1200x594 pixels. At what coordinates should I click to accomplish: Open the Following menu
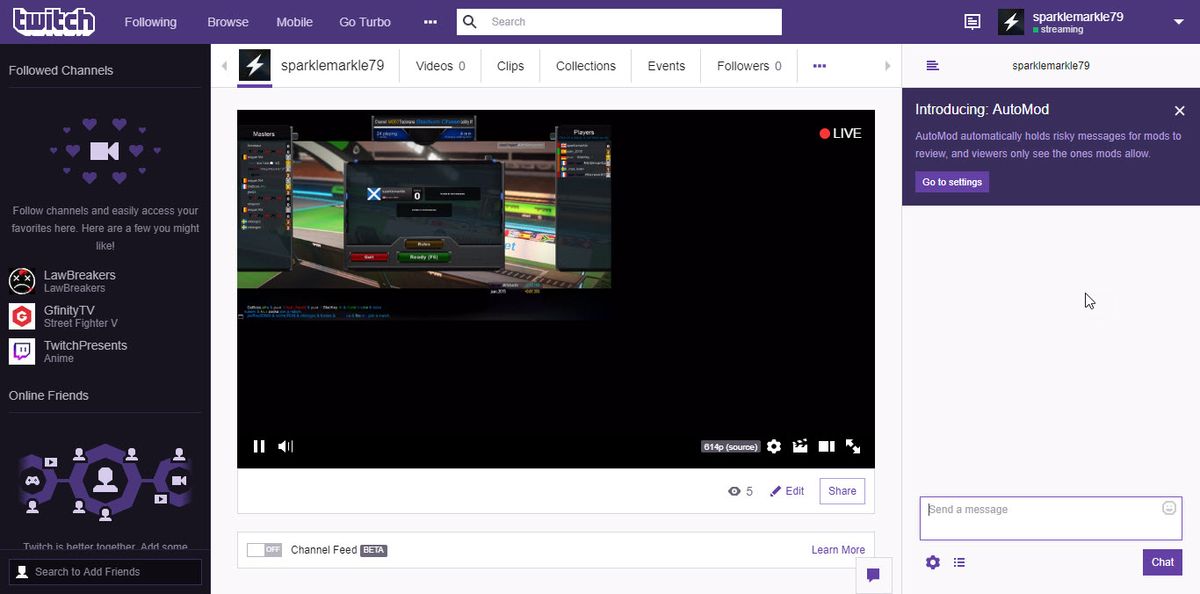point(150,22)
